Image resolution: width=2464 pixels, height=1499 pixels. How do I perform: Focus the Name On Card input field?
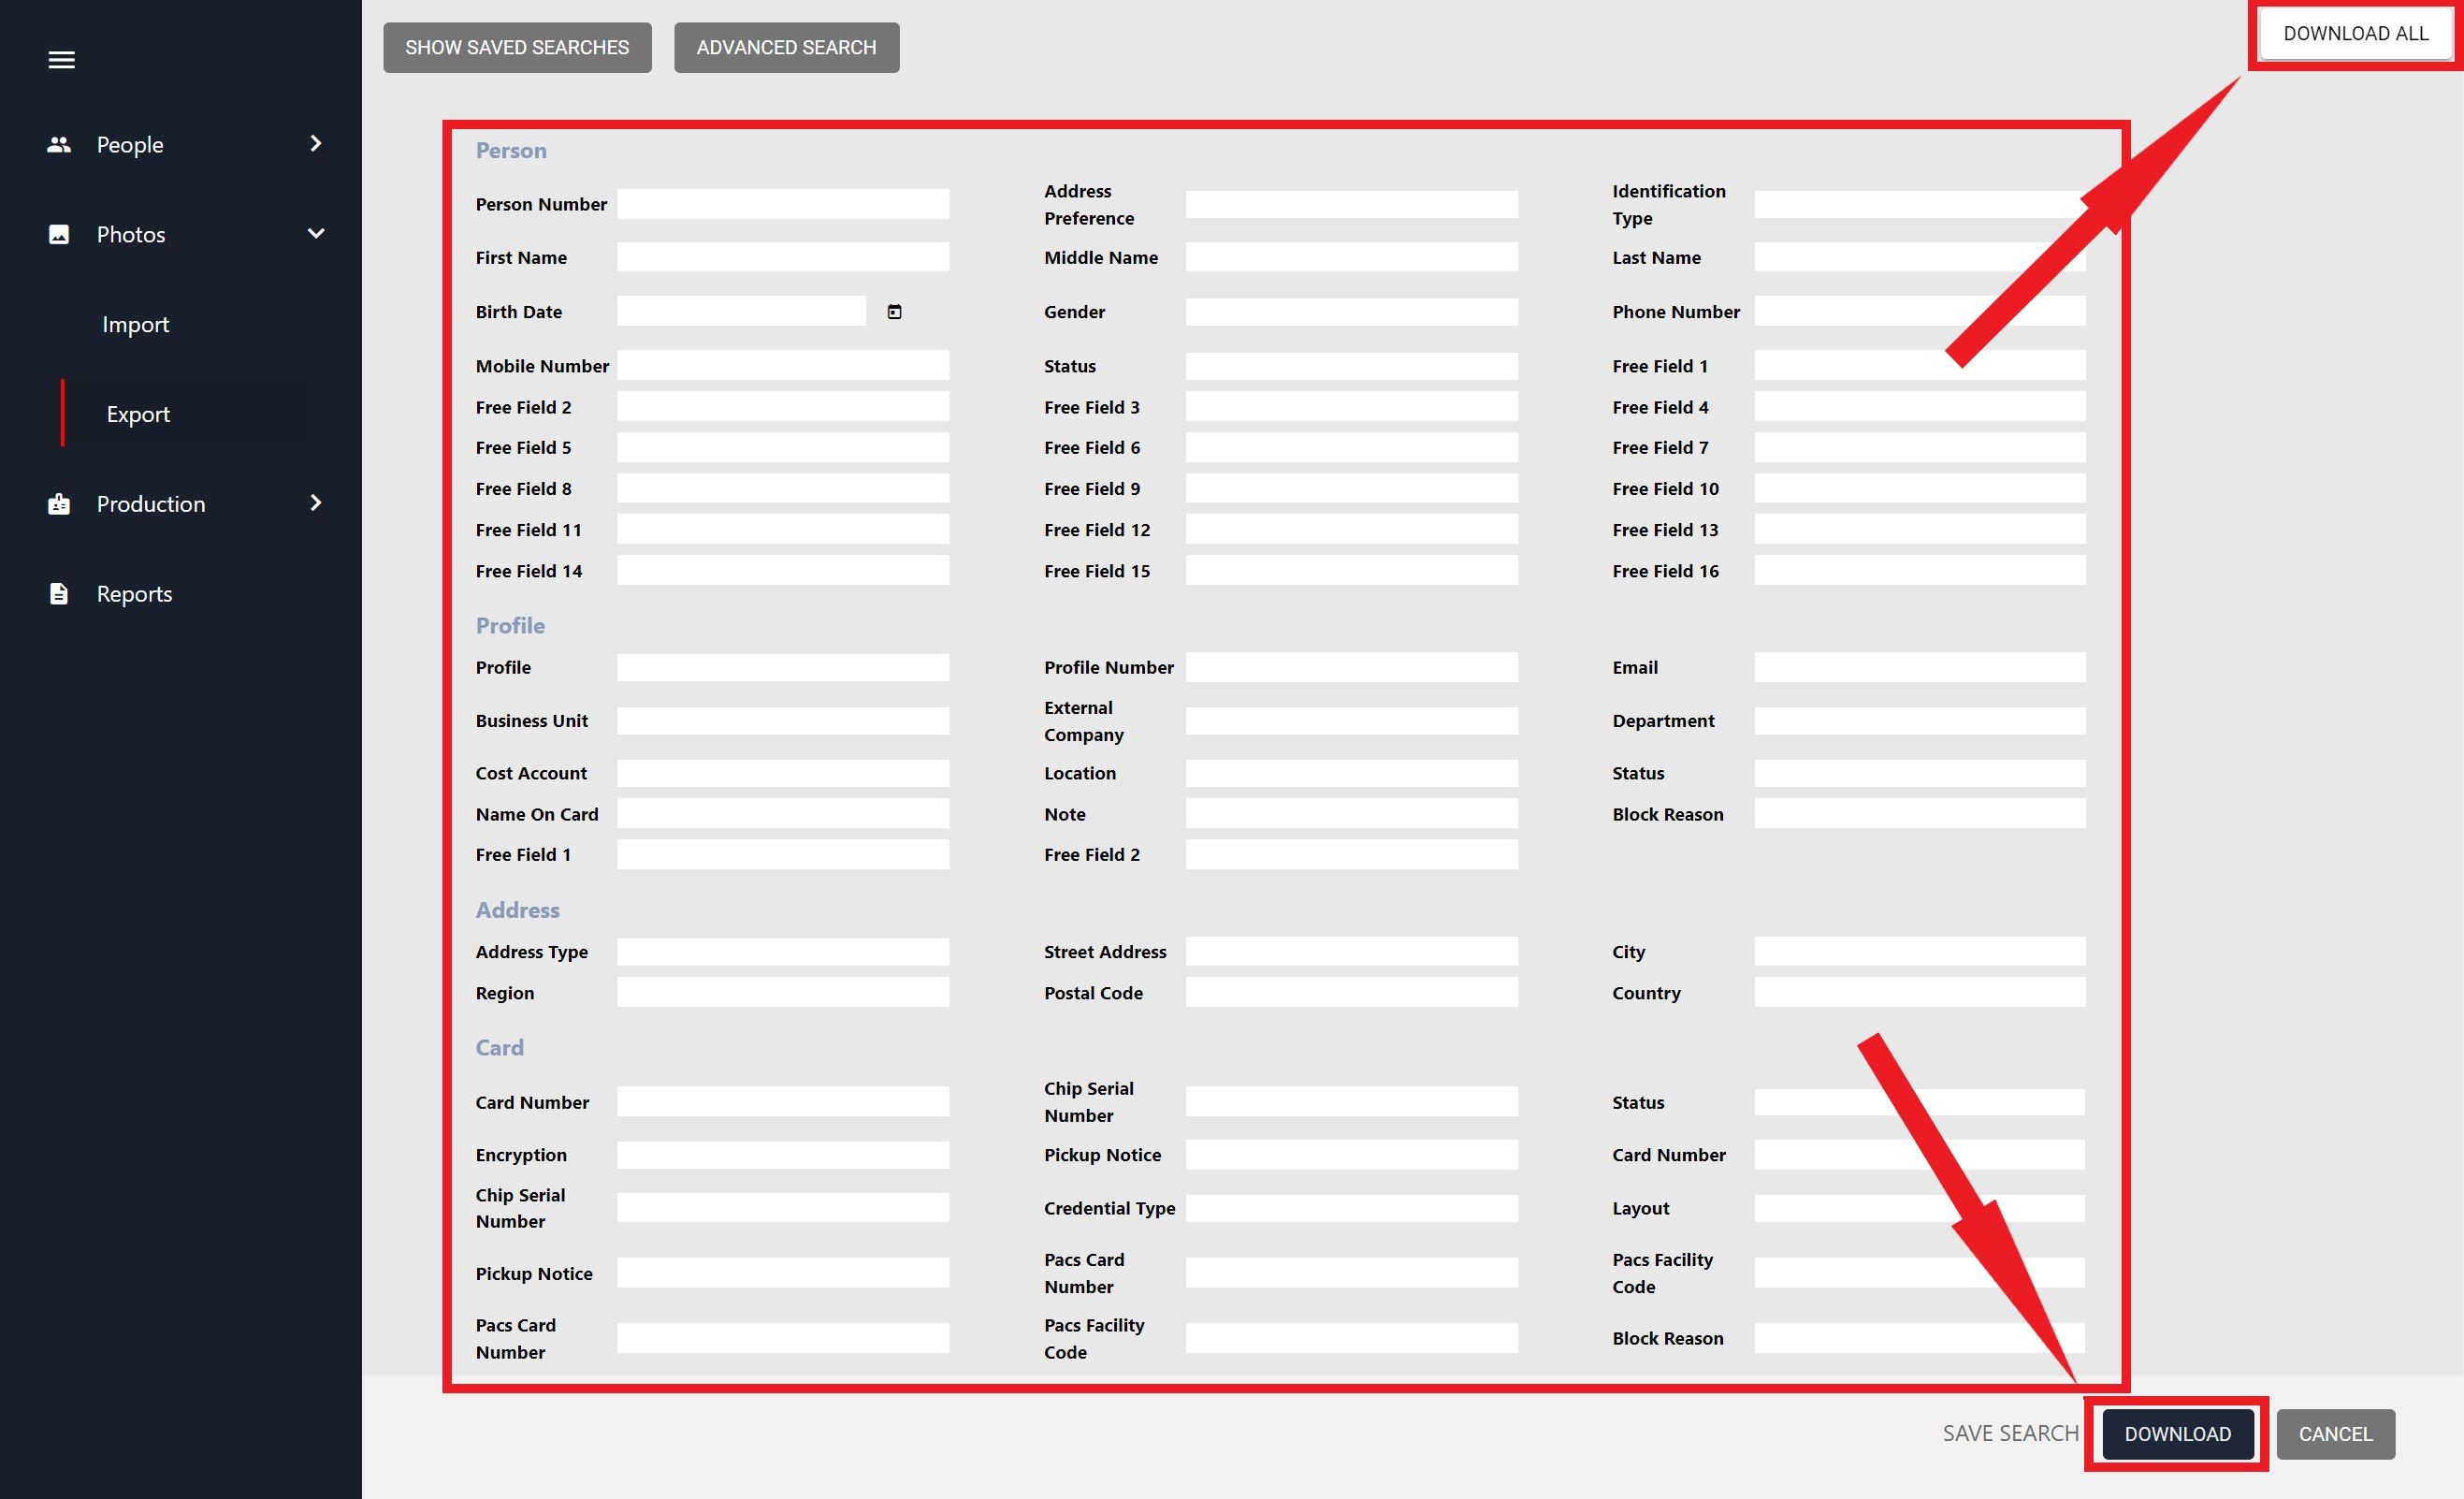coord(783,813)
